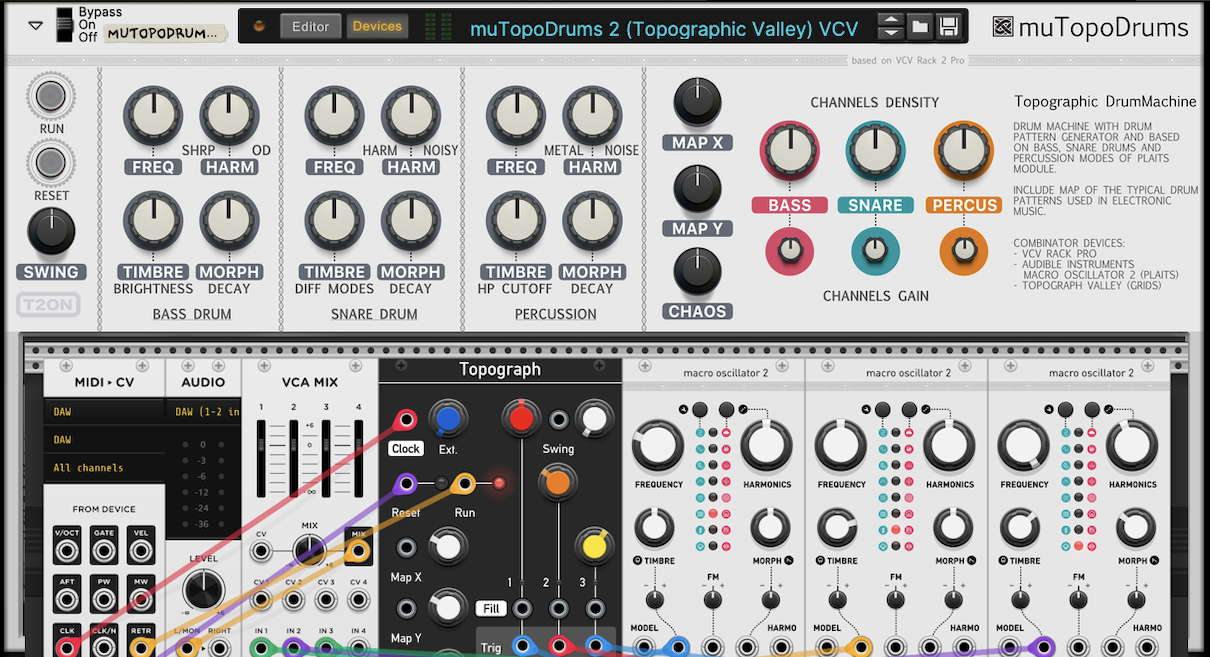Screen dimensions: 1210x657
Task: Click the Run input jack on Topograph
Action: pyautogui.click(x=463, y=485)
